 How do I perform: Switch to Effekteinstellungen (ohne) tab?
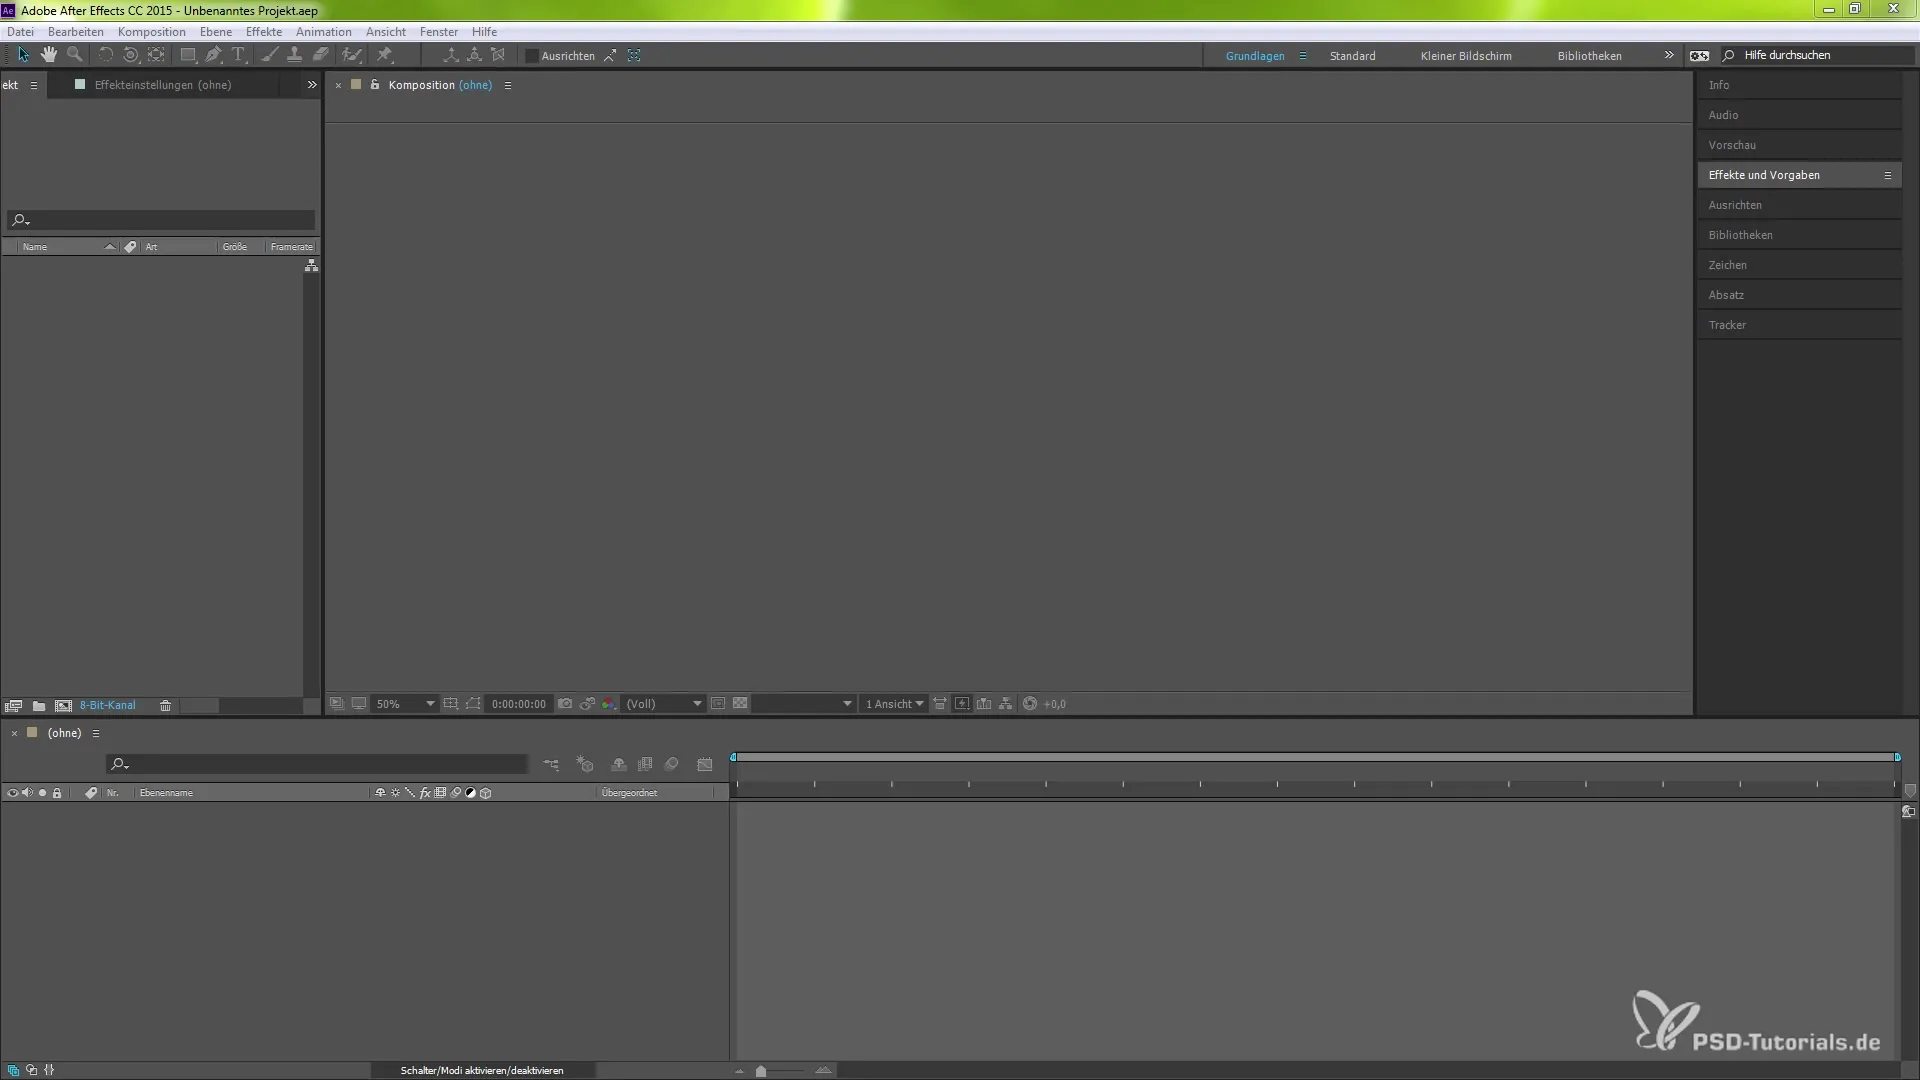[162, 85]
